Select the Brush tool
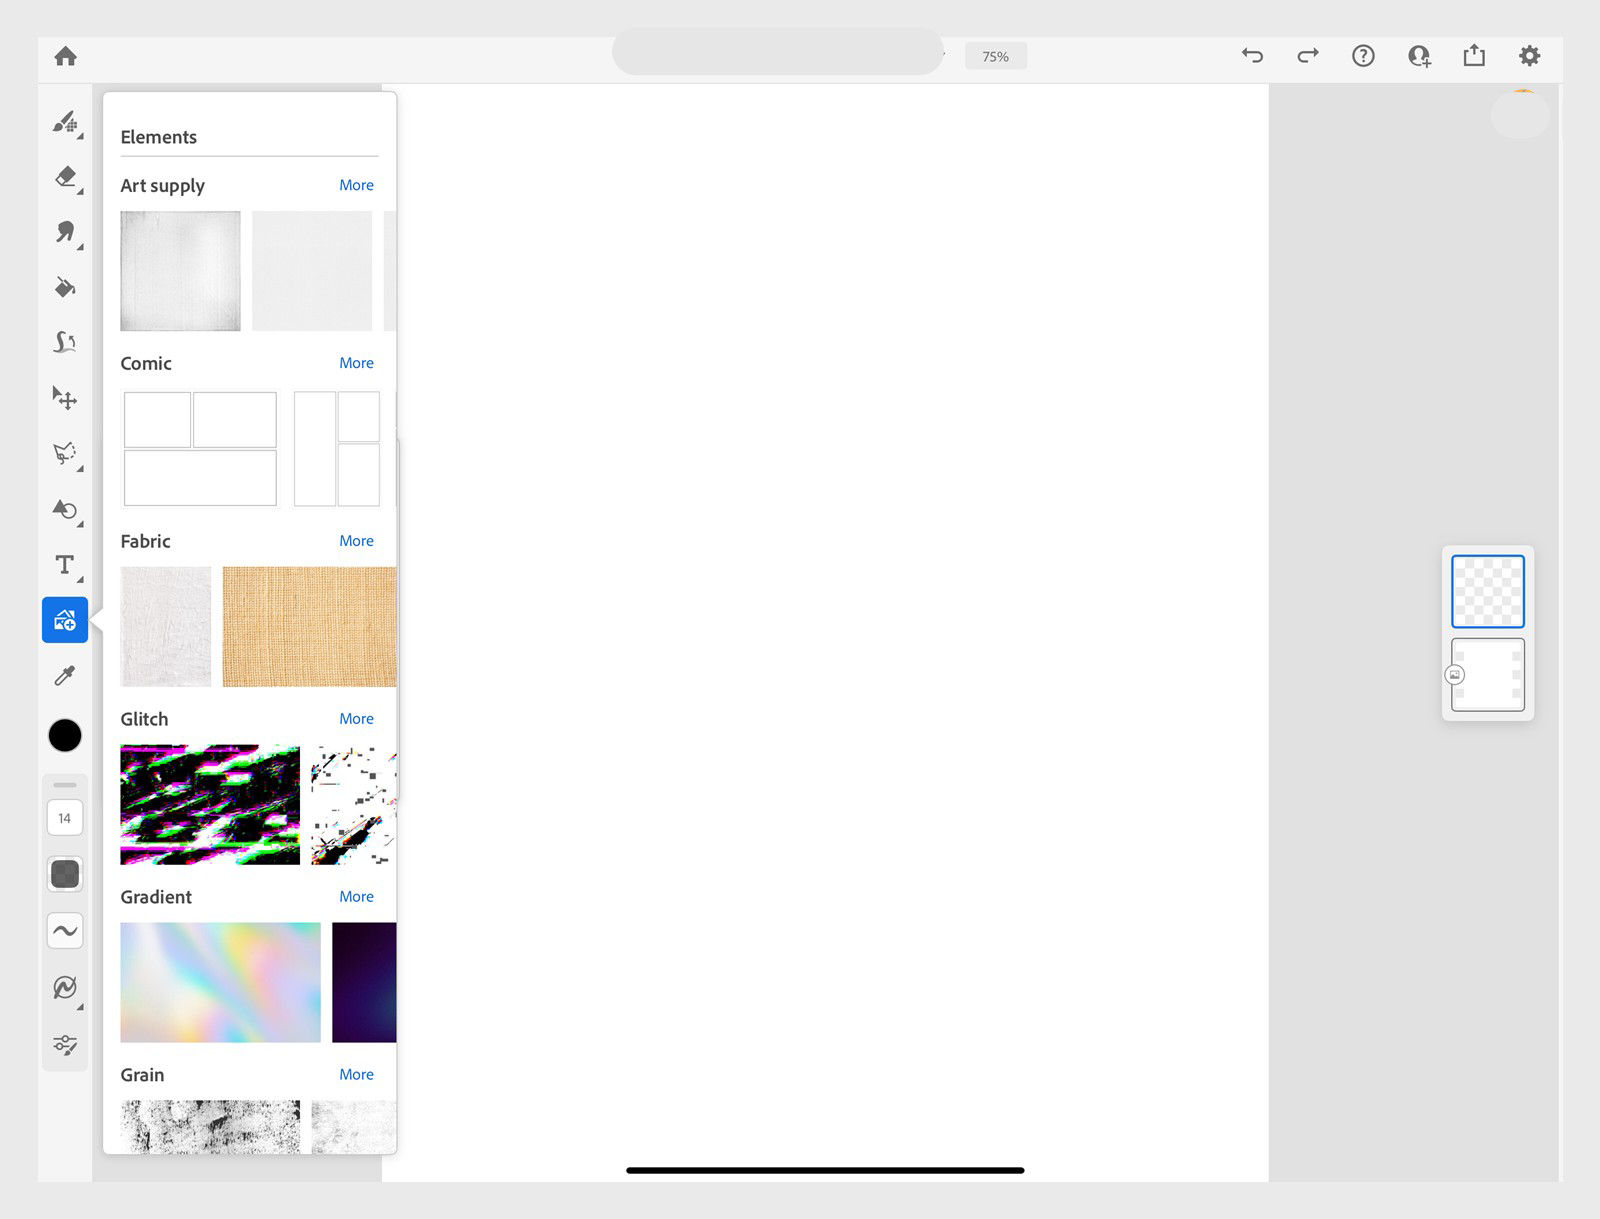This screenshot has width=1600, height=1219. coord(64,124)
